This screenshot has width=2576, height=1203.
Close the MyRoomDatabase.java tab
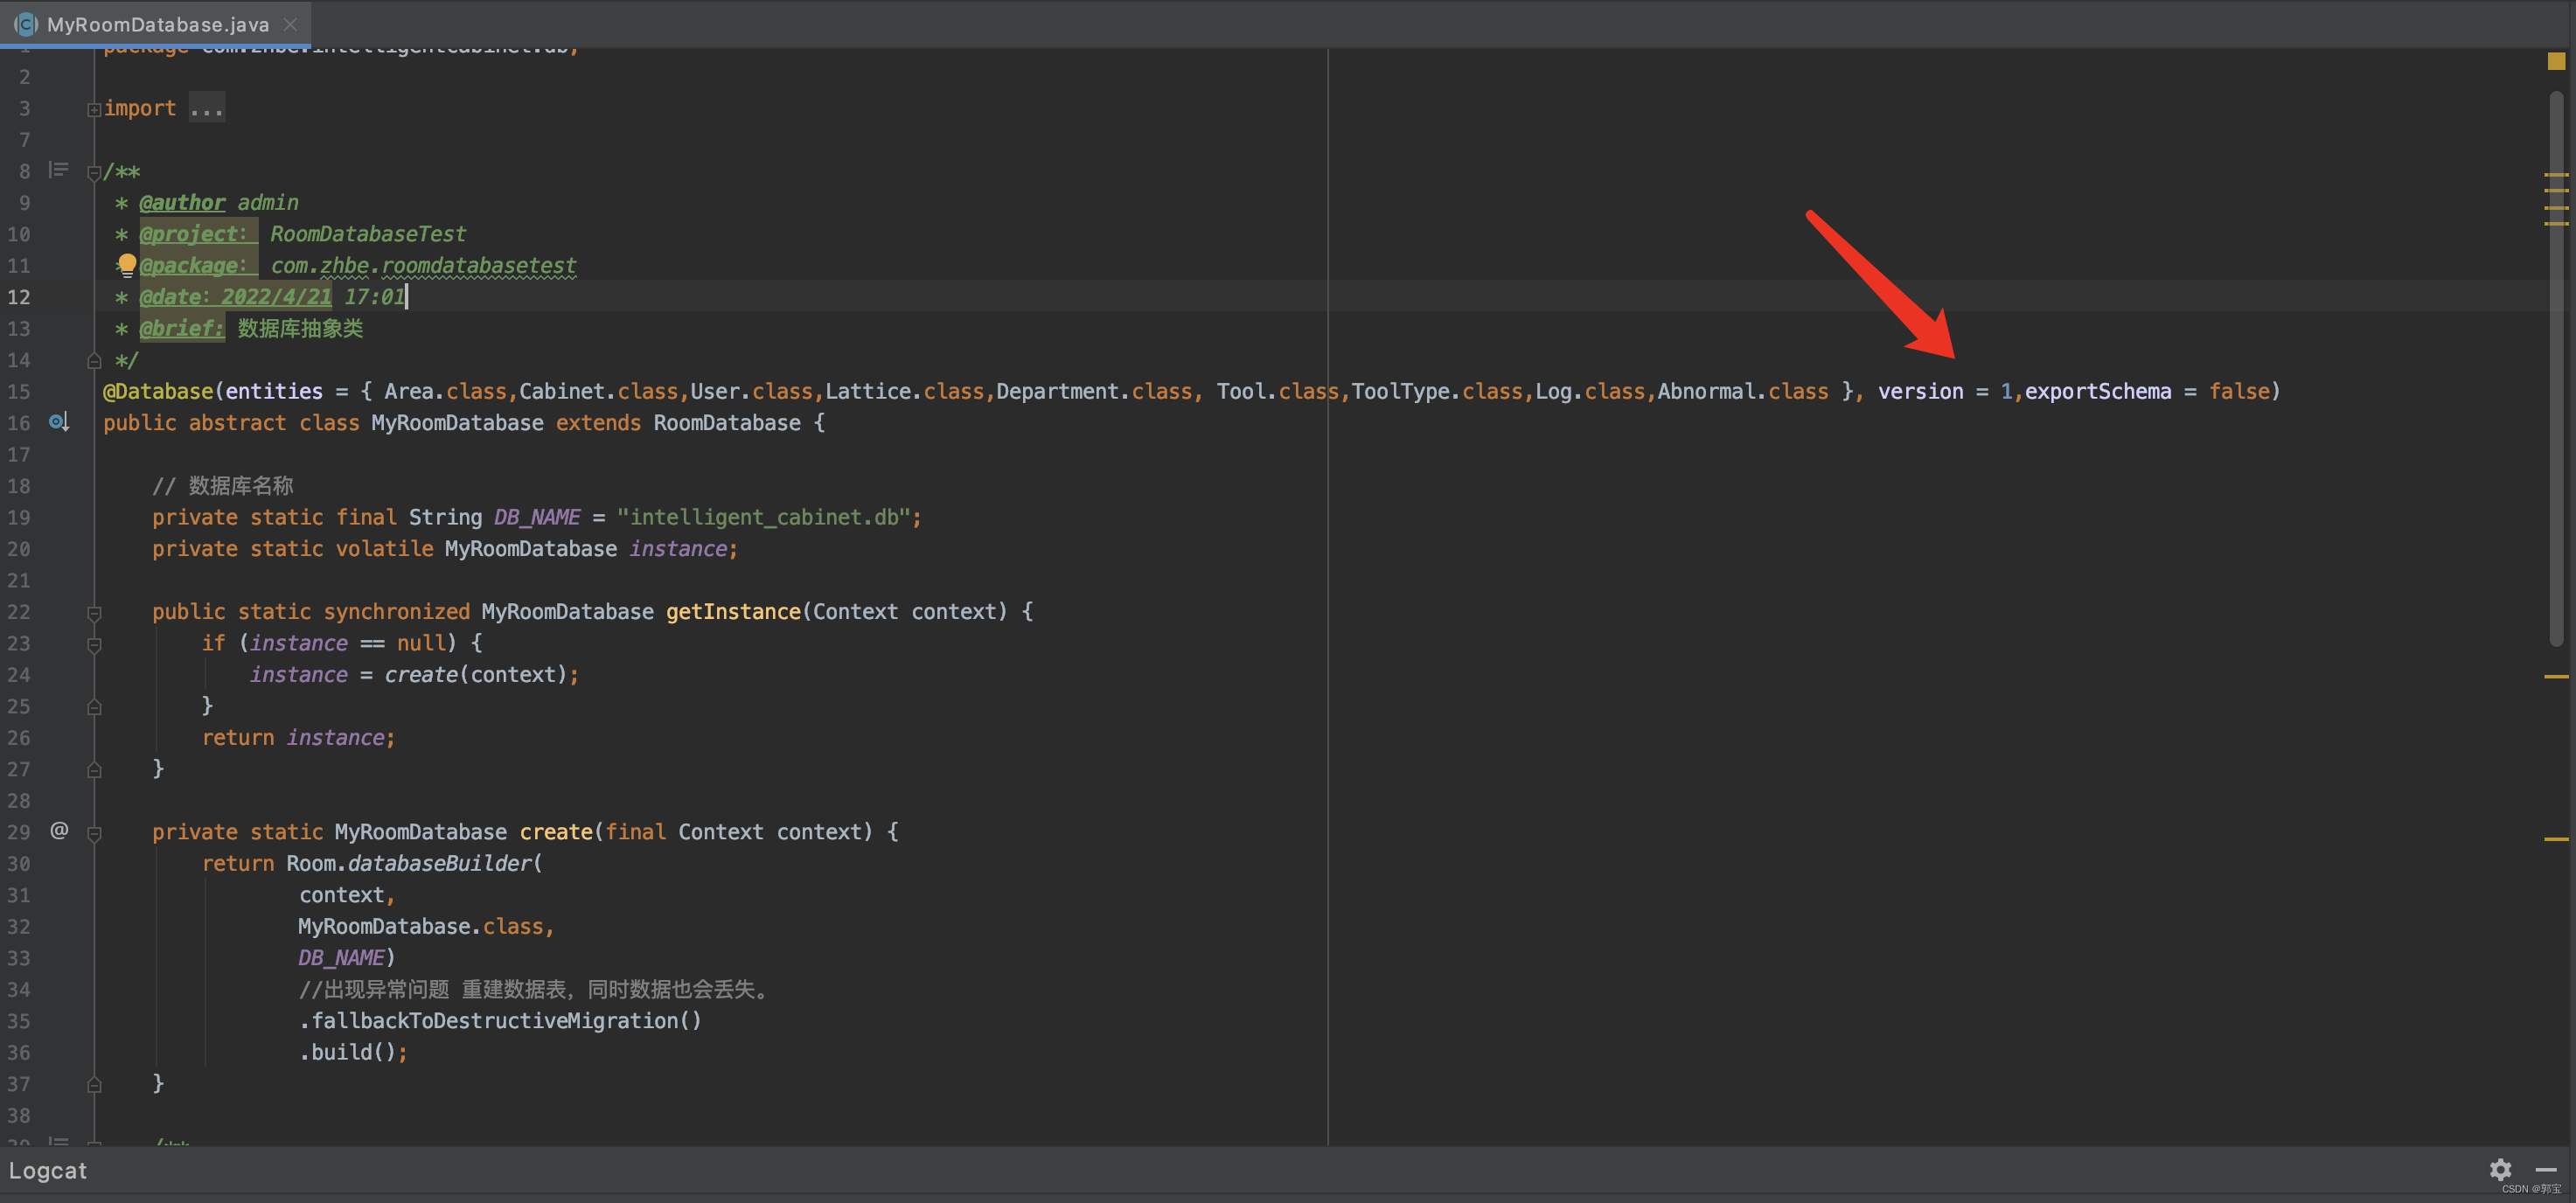click(289, 24)
